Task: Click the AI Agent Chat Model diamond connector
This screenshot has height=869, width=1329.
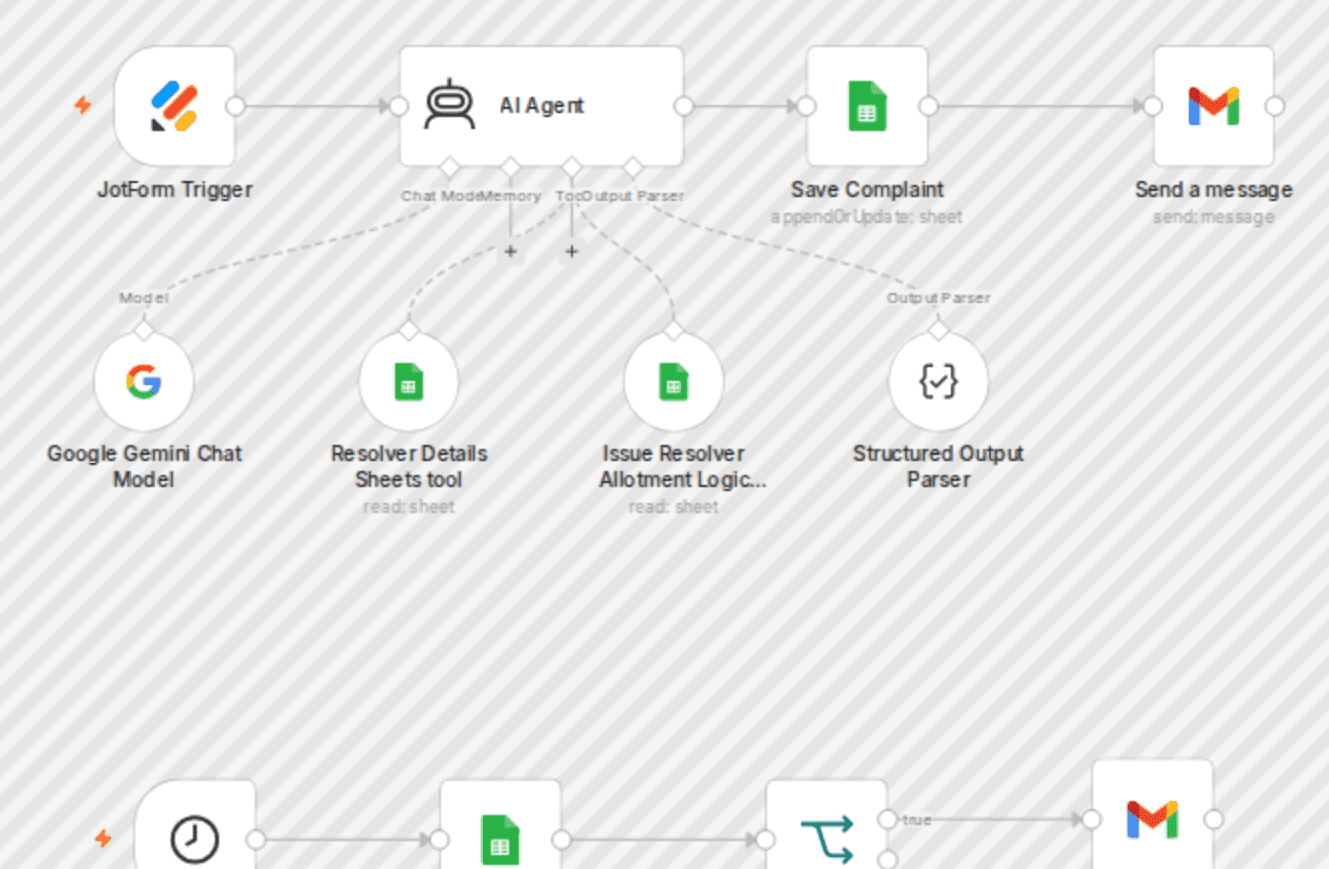Action: tap(449, 166)
